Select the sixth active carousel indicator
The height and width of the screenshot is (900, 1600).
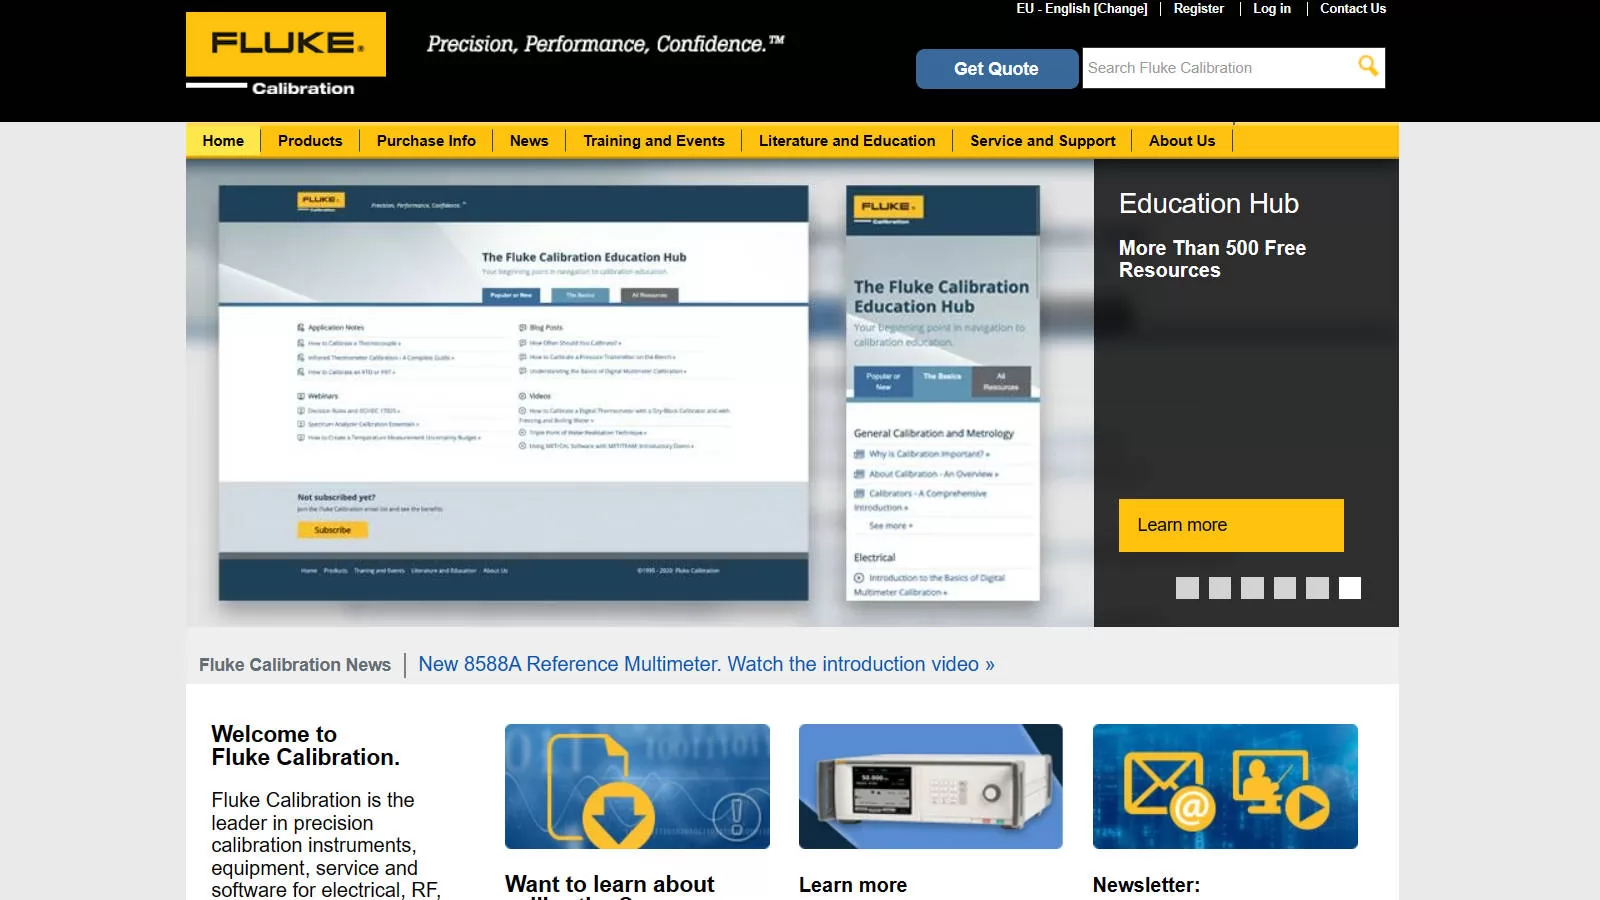(1350, 588)
